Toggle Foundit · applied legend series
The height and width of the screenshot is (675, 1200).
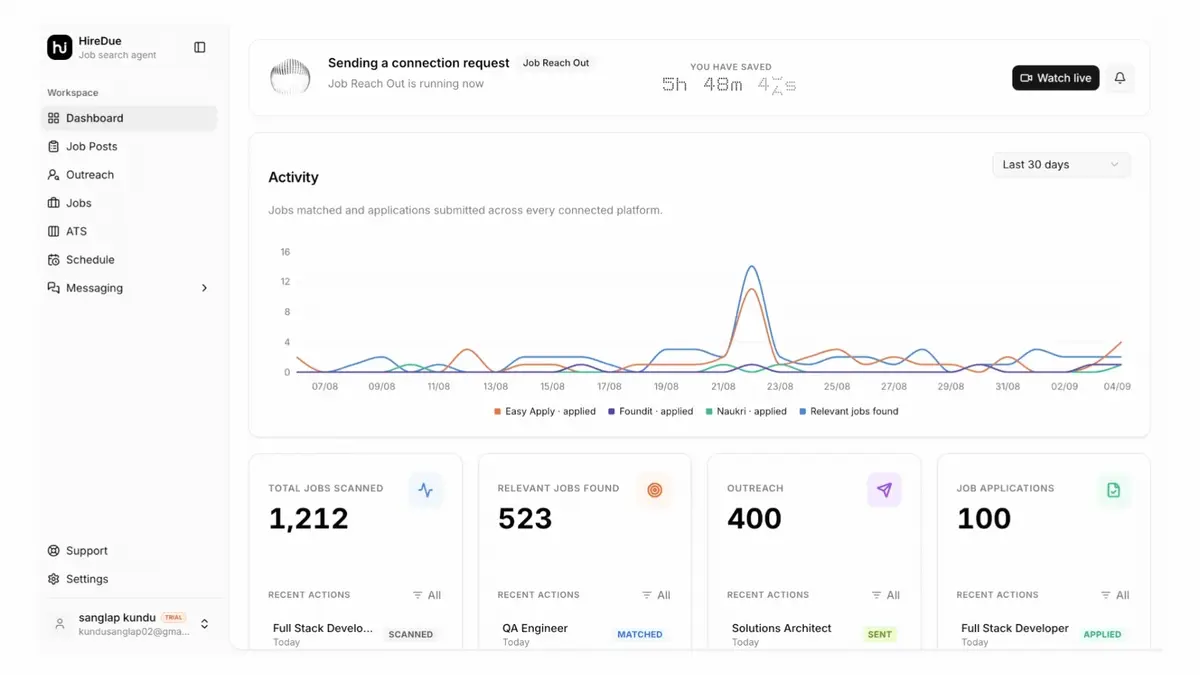click(x=651, y=411)
